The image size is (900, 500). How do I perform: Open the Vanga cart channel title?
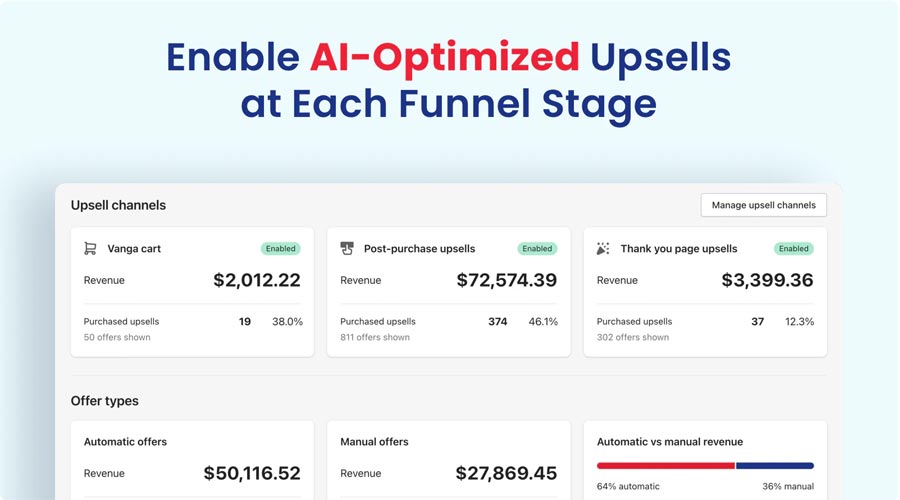coord(134,249)
